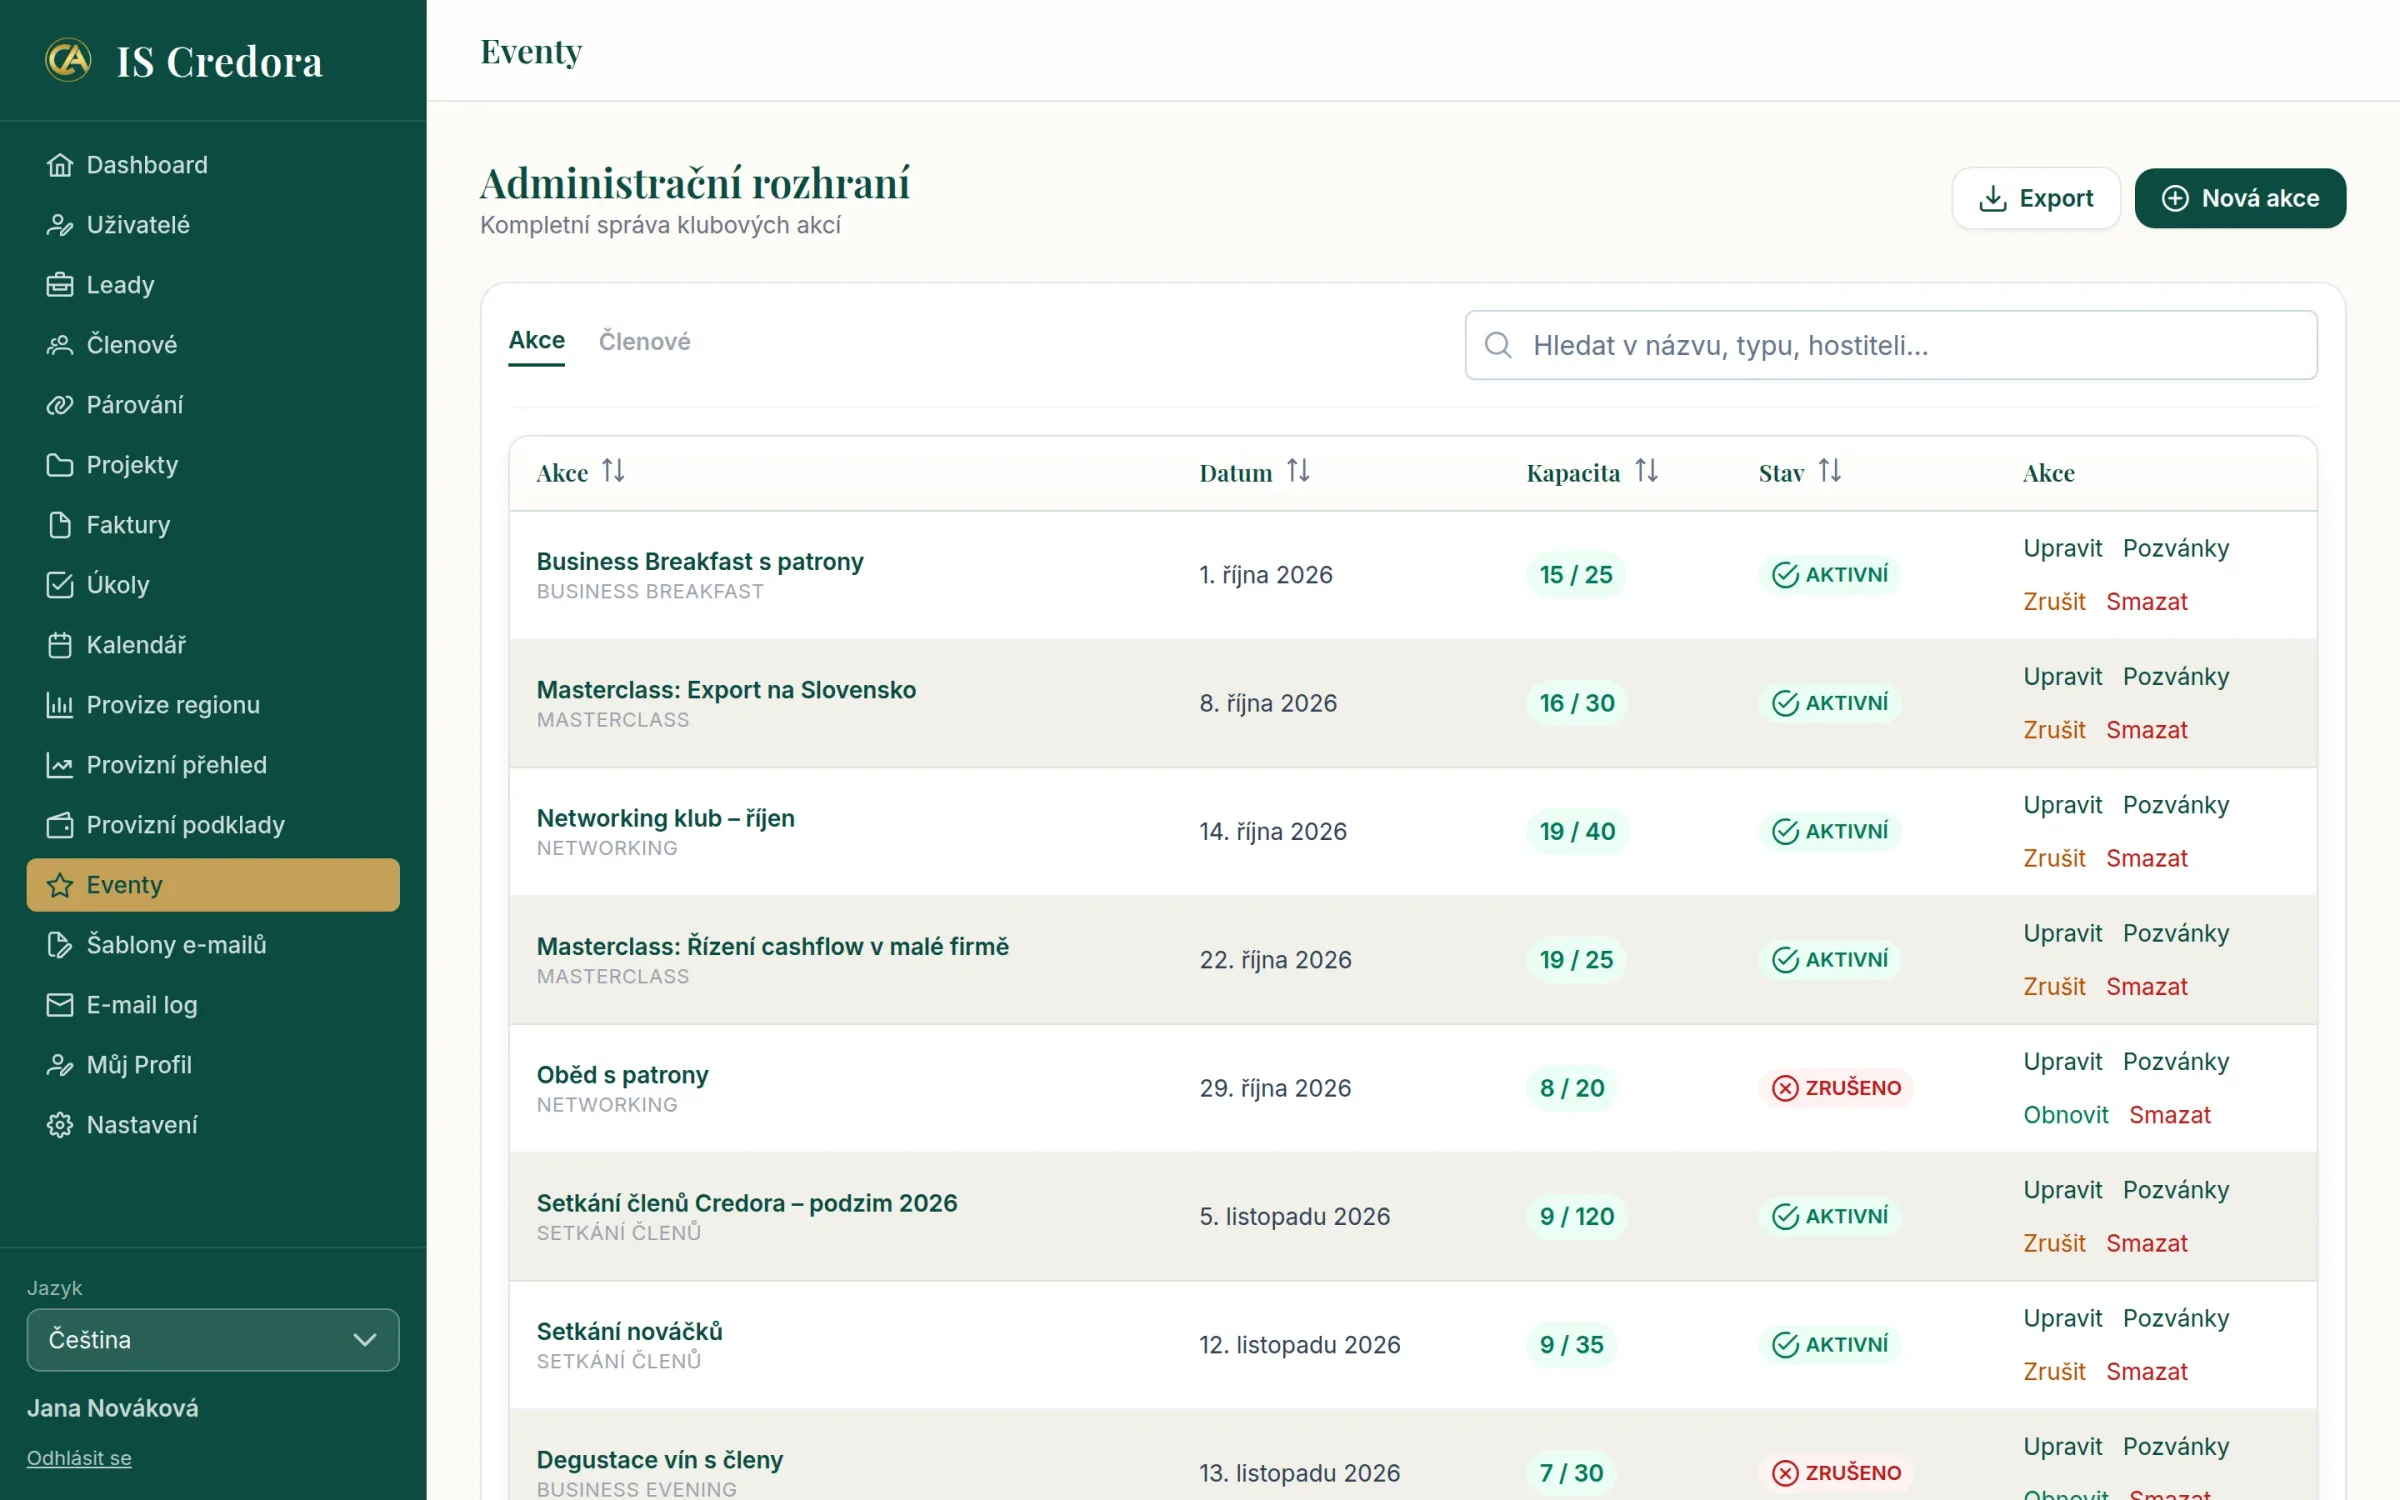The height and width of the screenshot is (1500, 2400).
Task: Click the Projekty folder icon
Action: click(x=60, y=465)
